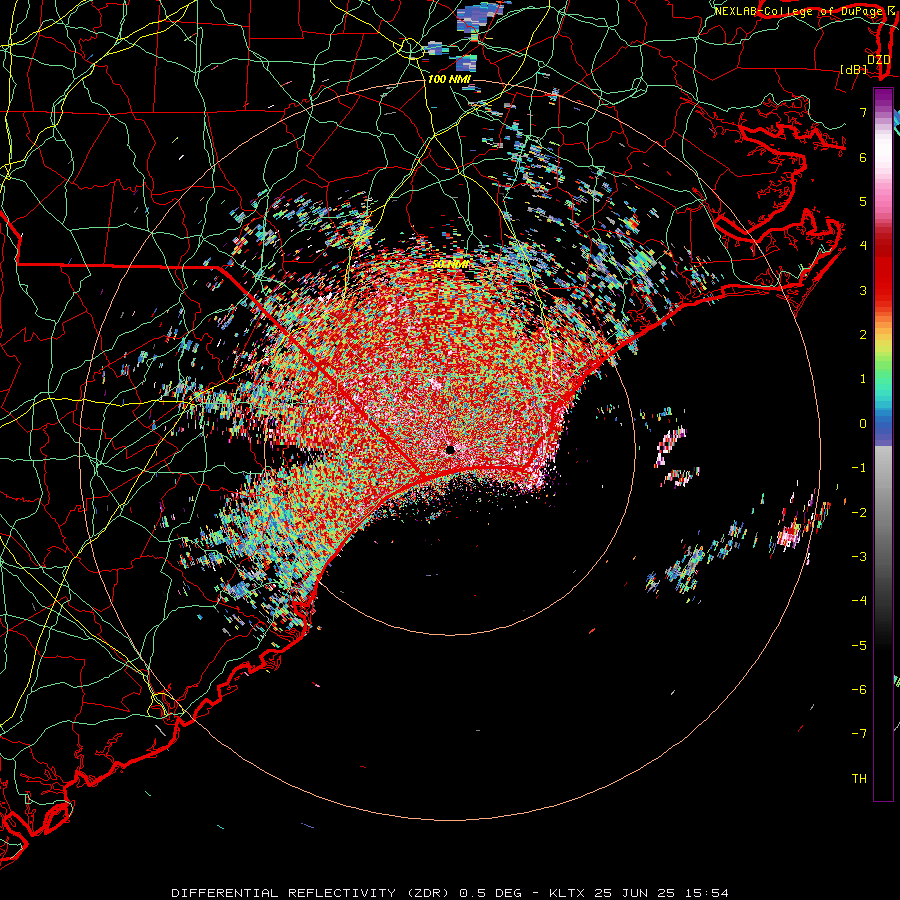Click the -7 dB tick label on color scale
Screen dimensions: 900x900
[859, 734]
